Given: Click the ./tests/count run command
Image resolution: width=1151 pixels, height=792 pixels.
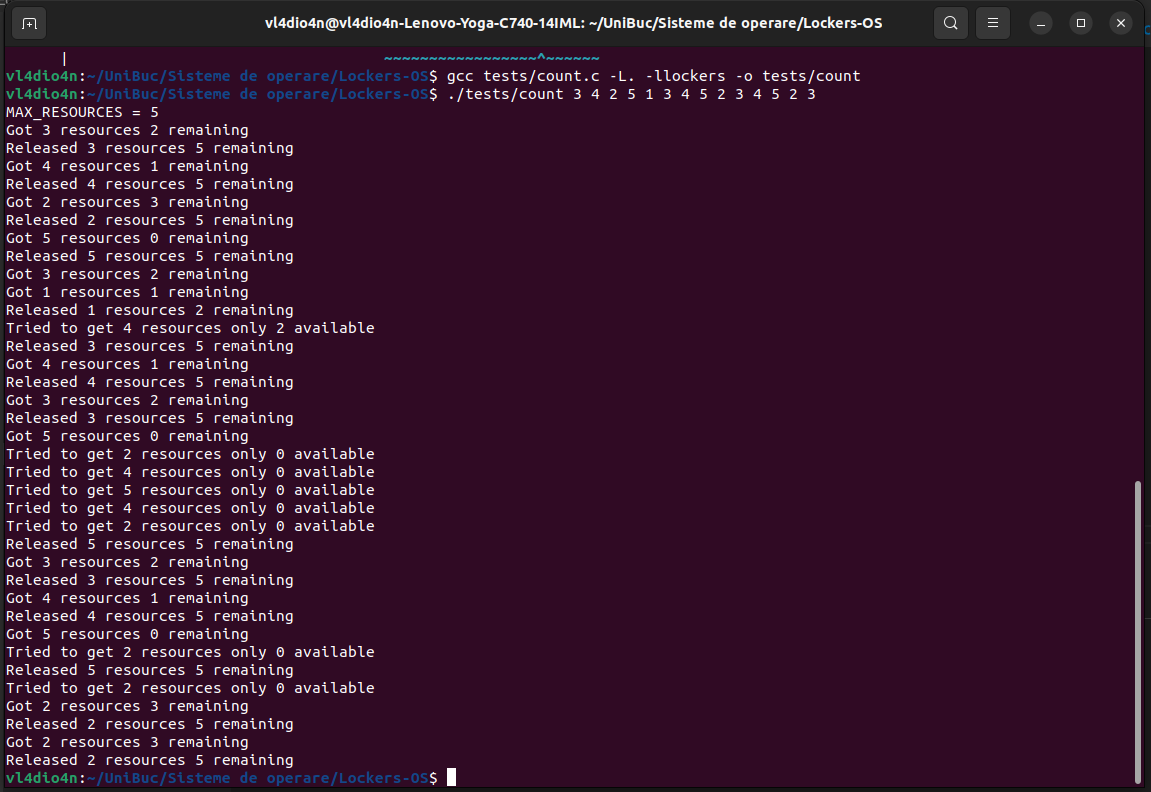Looking at the screenshot, I should [x=631, y=94].
